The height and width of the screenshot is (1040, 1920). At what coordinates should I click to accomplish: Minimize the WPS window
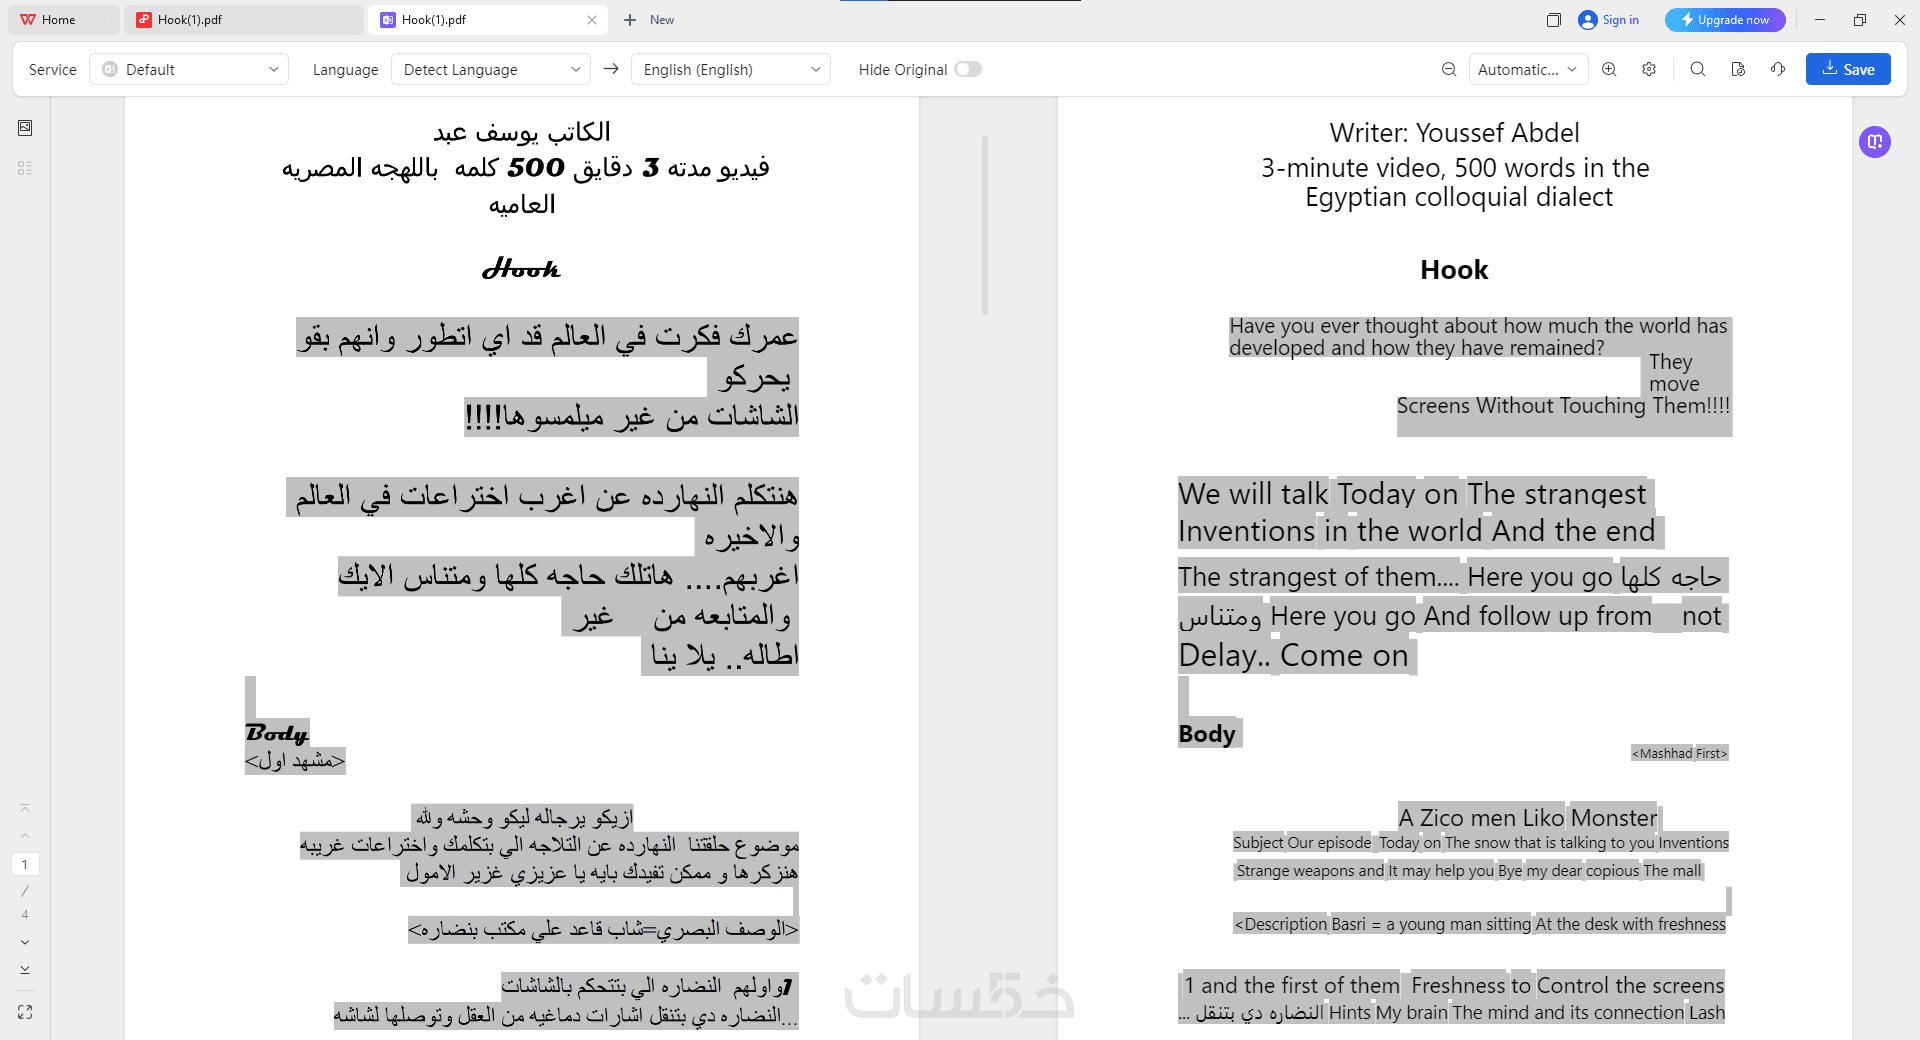click(x=1820, y=20)
